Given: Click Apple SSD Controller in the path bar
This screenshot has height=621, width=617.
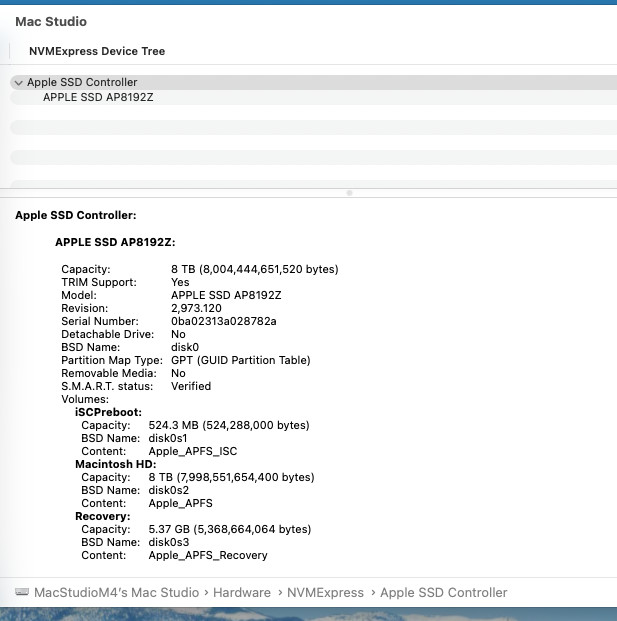Looking at the screenshot, I should (444, 592).
